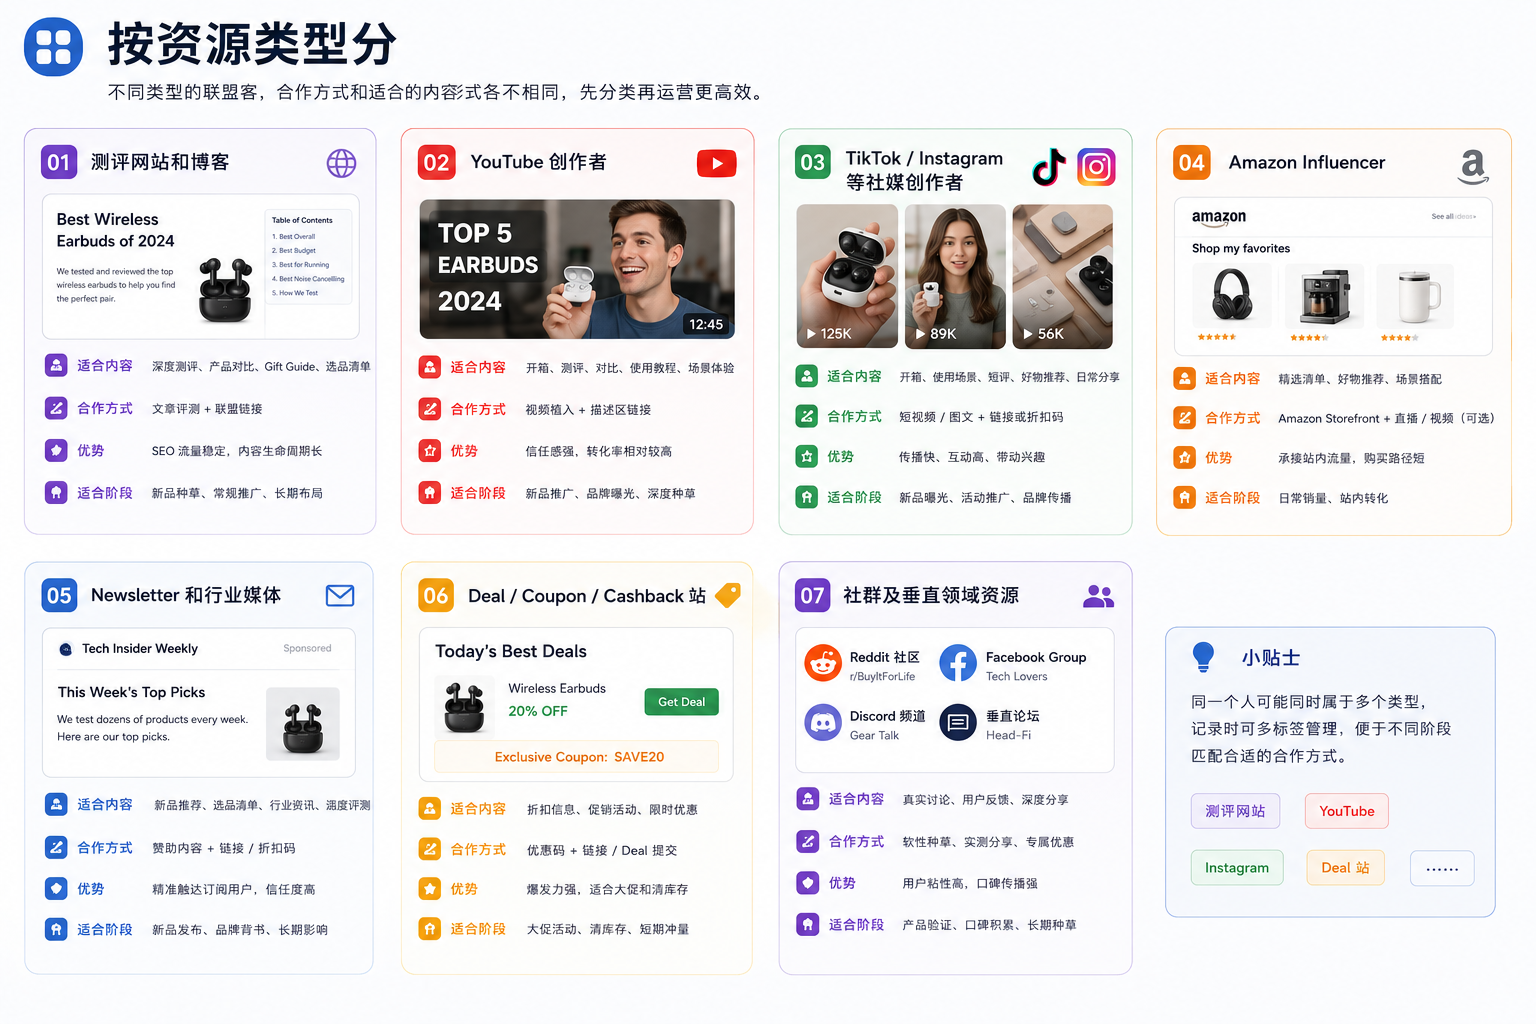Play the 56K views short video
Image resolution: width=1536 pixels, height=1024 pixels.
1063,277
